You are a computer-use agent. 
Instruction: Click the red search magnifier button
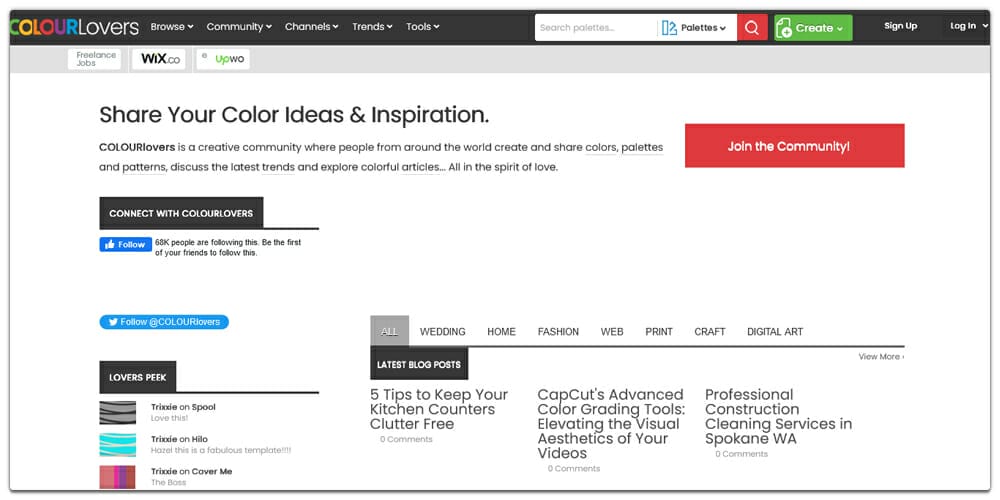(752, 27)
